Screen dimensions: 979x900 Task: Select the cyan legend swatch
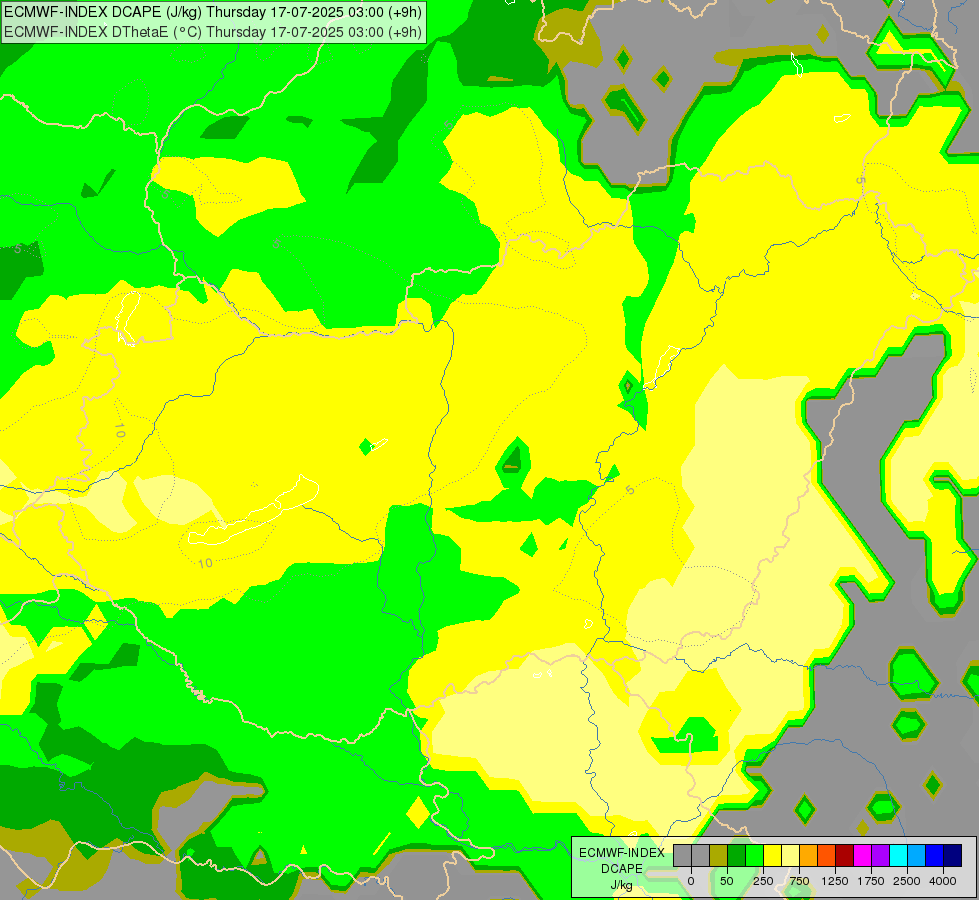click(x=898, y=855)
